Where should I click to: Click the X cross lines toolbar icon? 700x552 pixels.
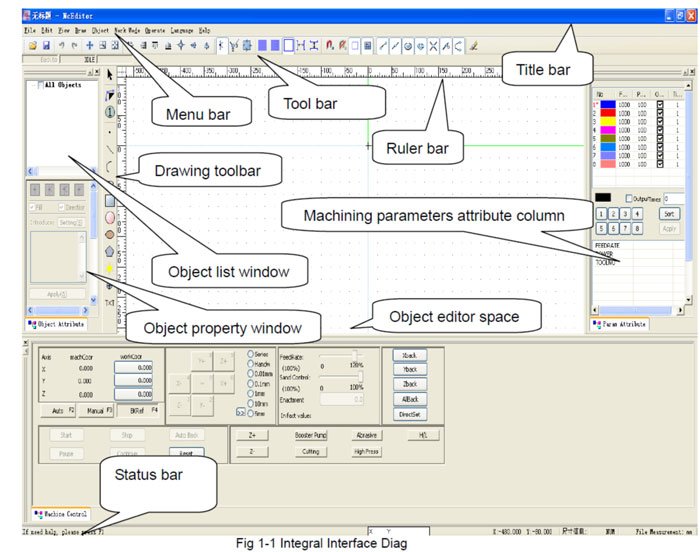[433, 46]
